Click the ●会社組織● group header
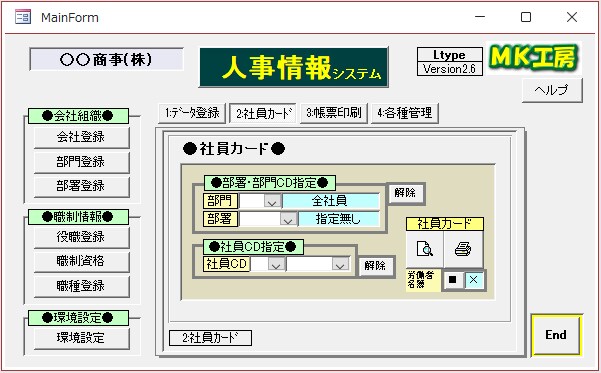The height and width of the screenshot is (373, 601). click(78, 116)
